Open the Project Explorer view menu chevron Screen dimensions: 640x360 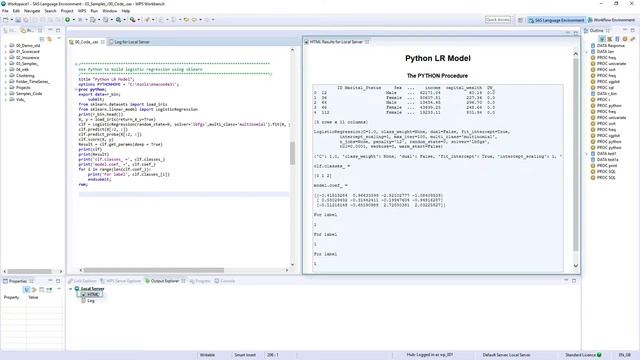point(59,38)
